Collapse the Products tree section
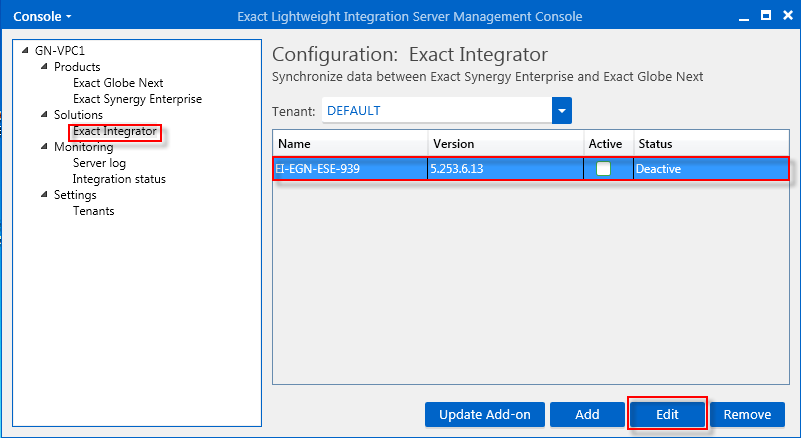Image resolution: width=801 pixels, height=438 pixels. (44, 67)
